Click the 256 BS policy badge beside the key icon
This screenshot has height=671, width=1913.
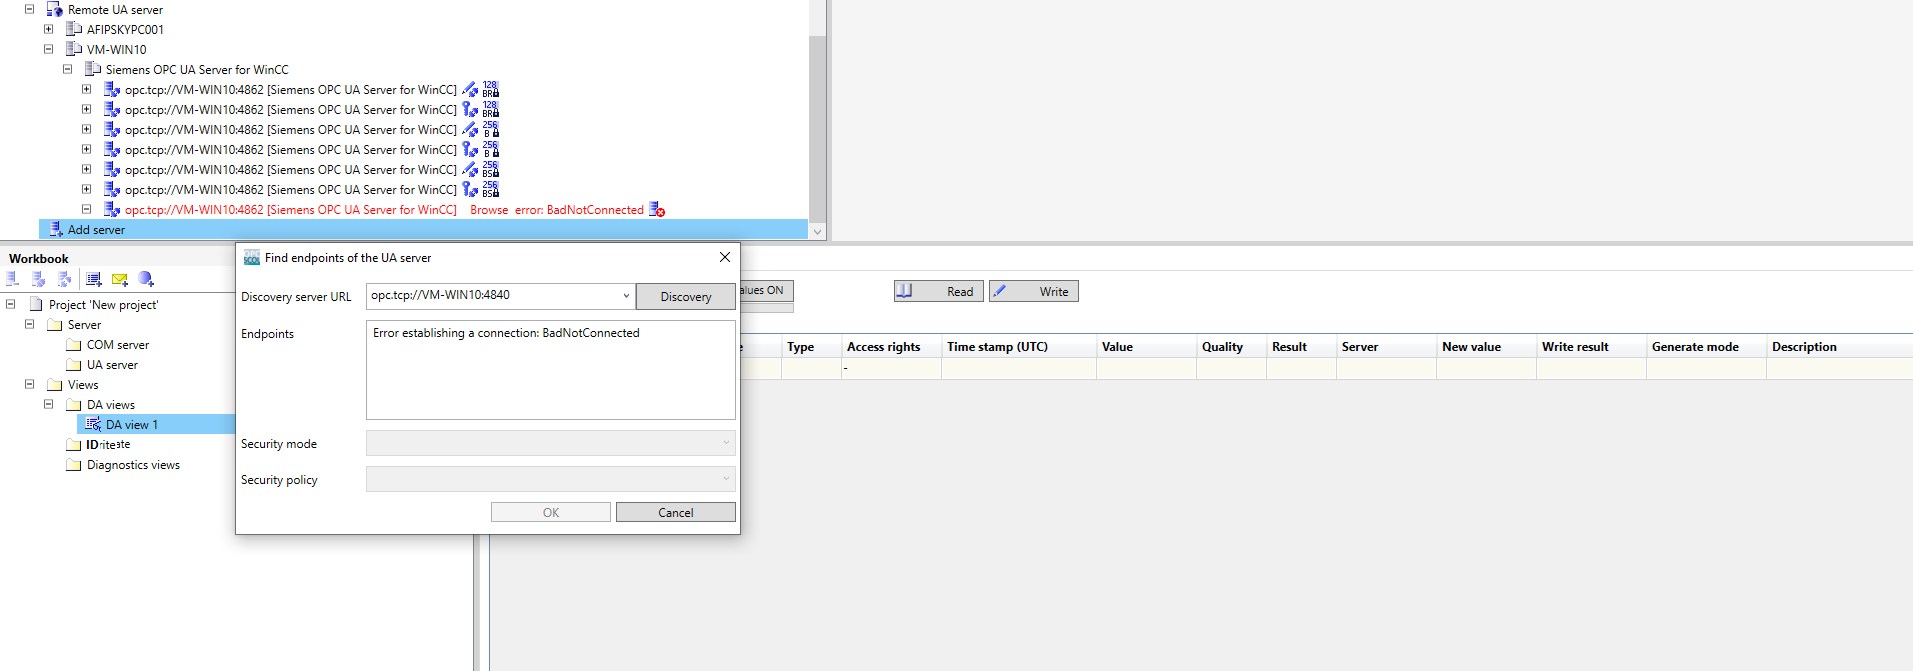coord(491,189)
